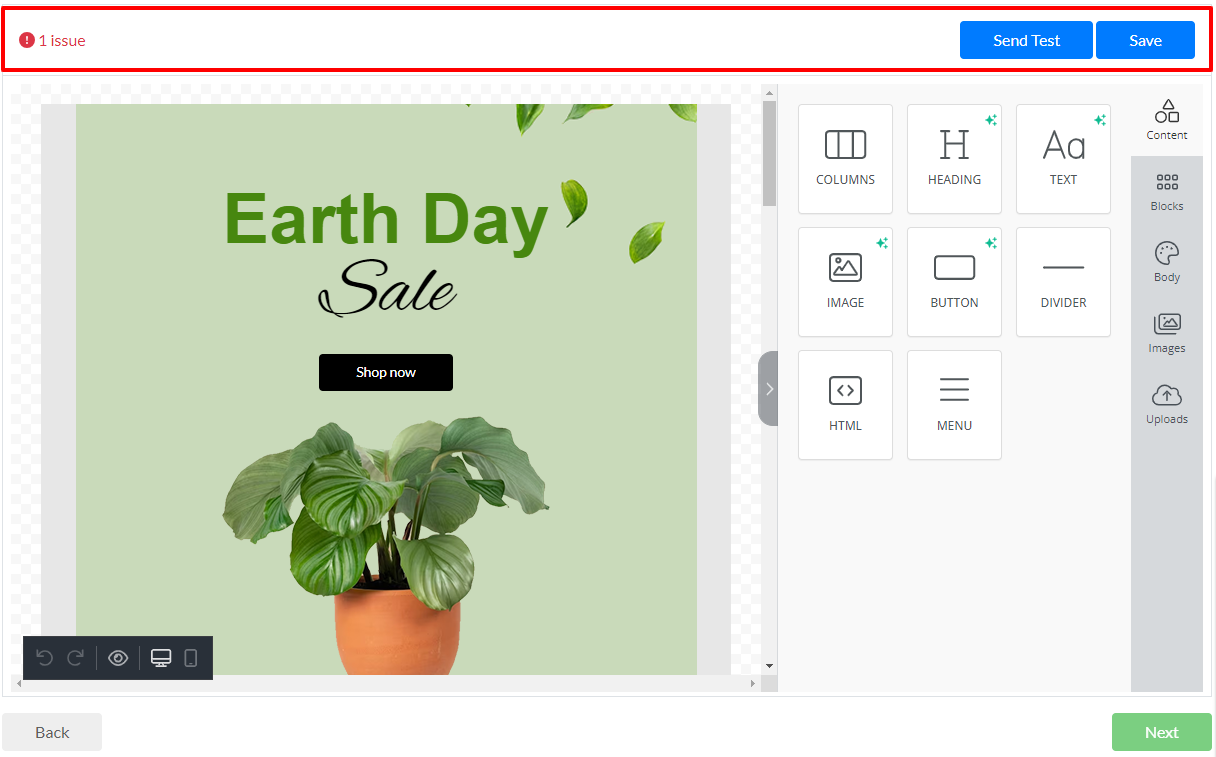
Task: Undo the last edit
Action: click(x=44, y=658)
